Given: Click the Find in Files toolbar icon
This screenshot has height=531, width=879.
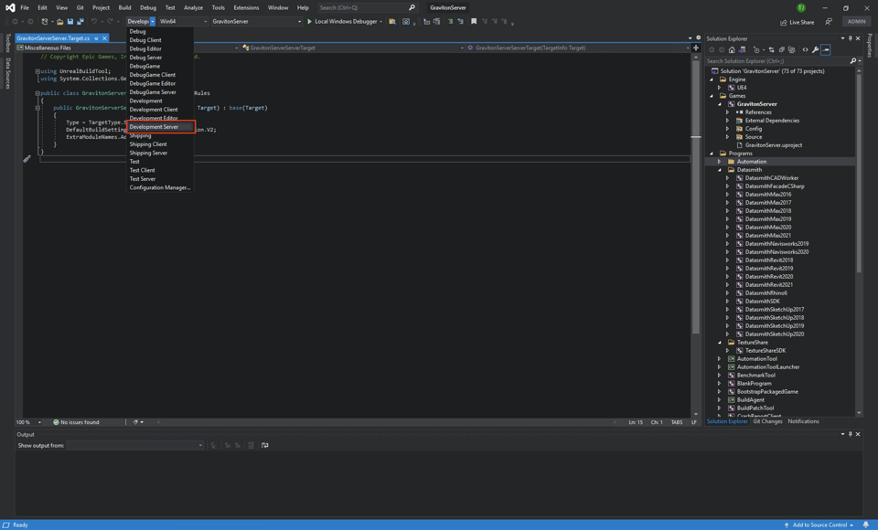Looking at the screenshot, I should (392, 21).
